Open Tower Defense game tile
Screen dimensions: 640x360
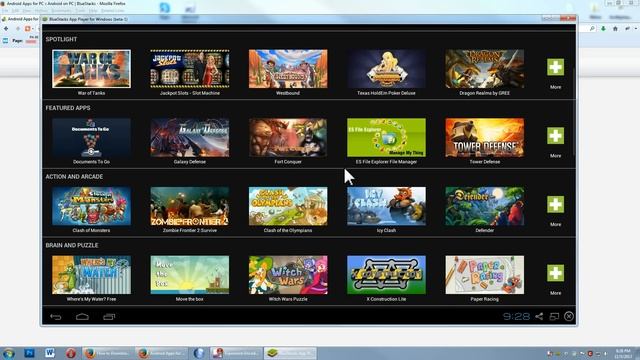pos(485,138)
